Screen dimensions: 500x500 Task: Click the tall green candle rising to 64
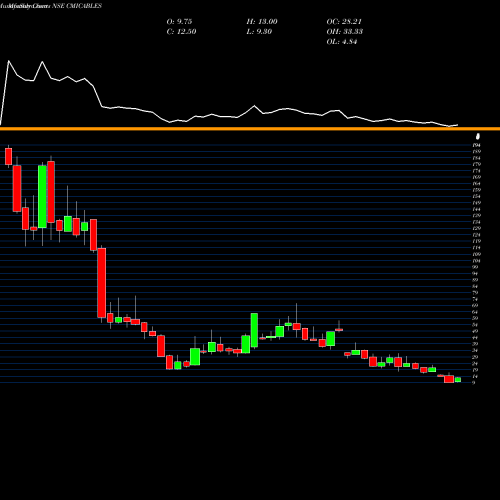pos(254,330)
